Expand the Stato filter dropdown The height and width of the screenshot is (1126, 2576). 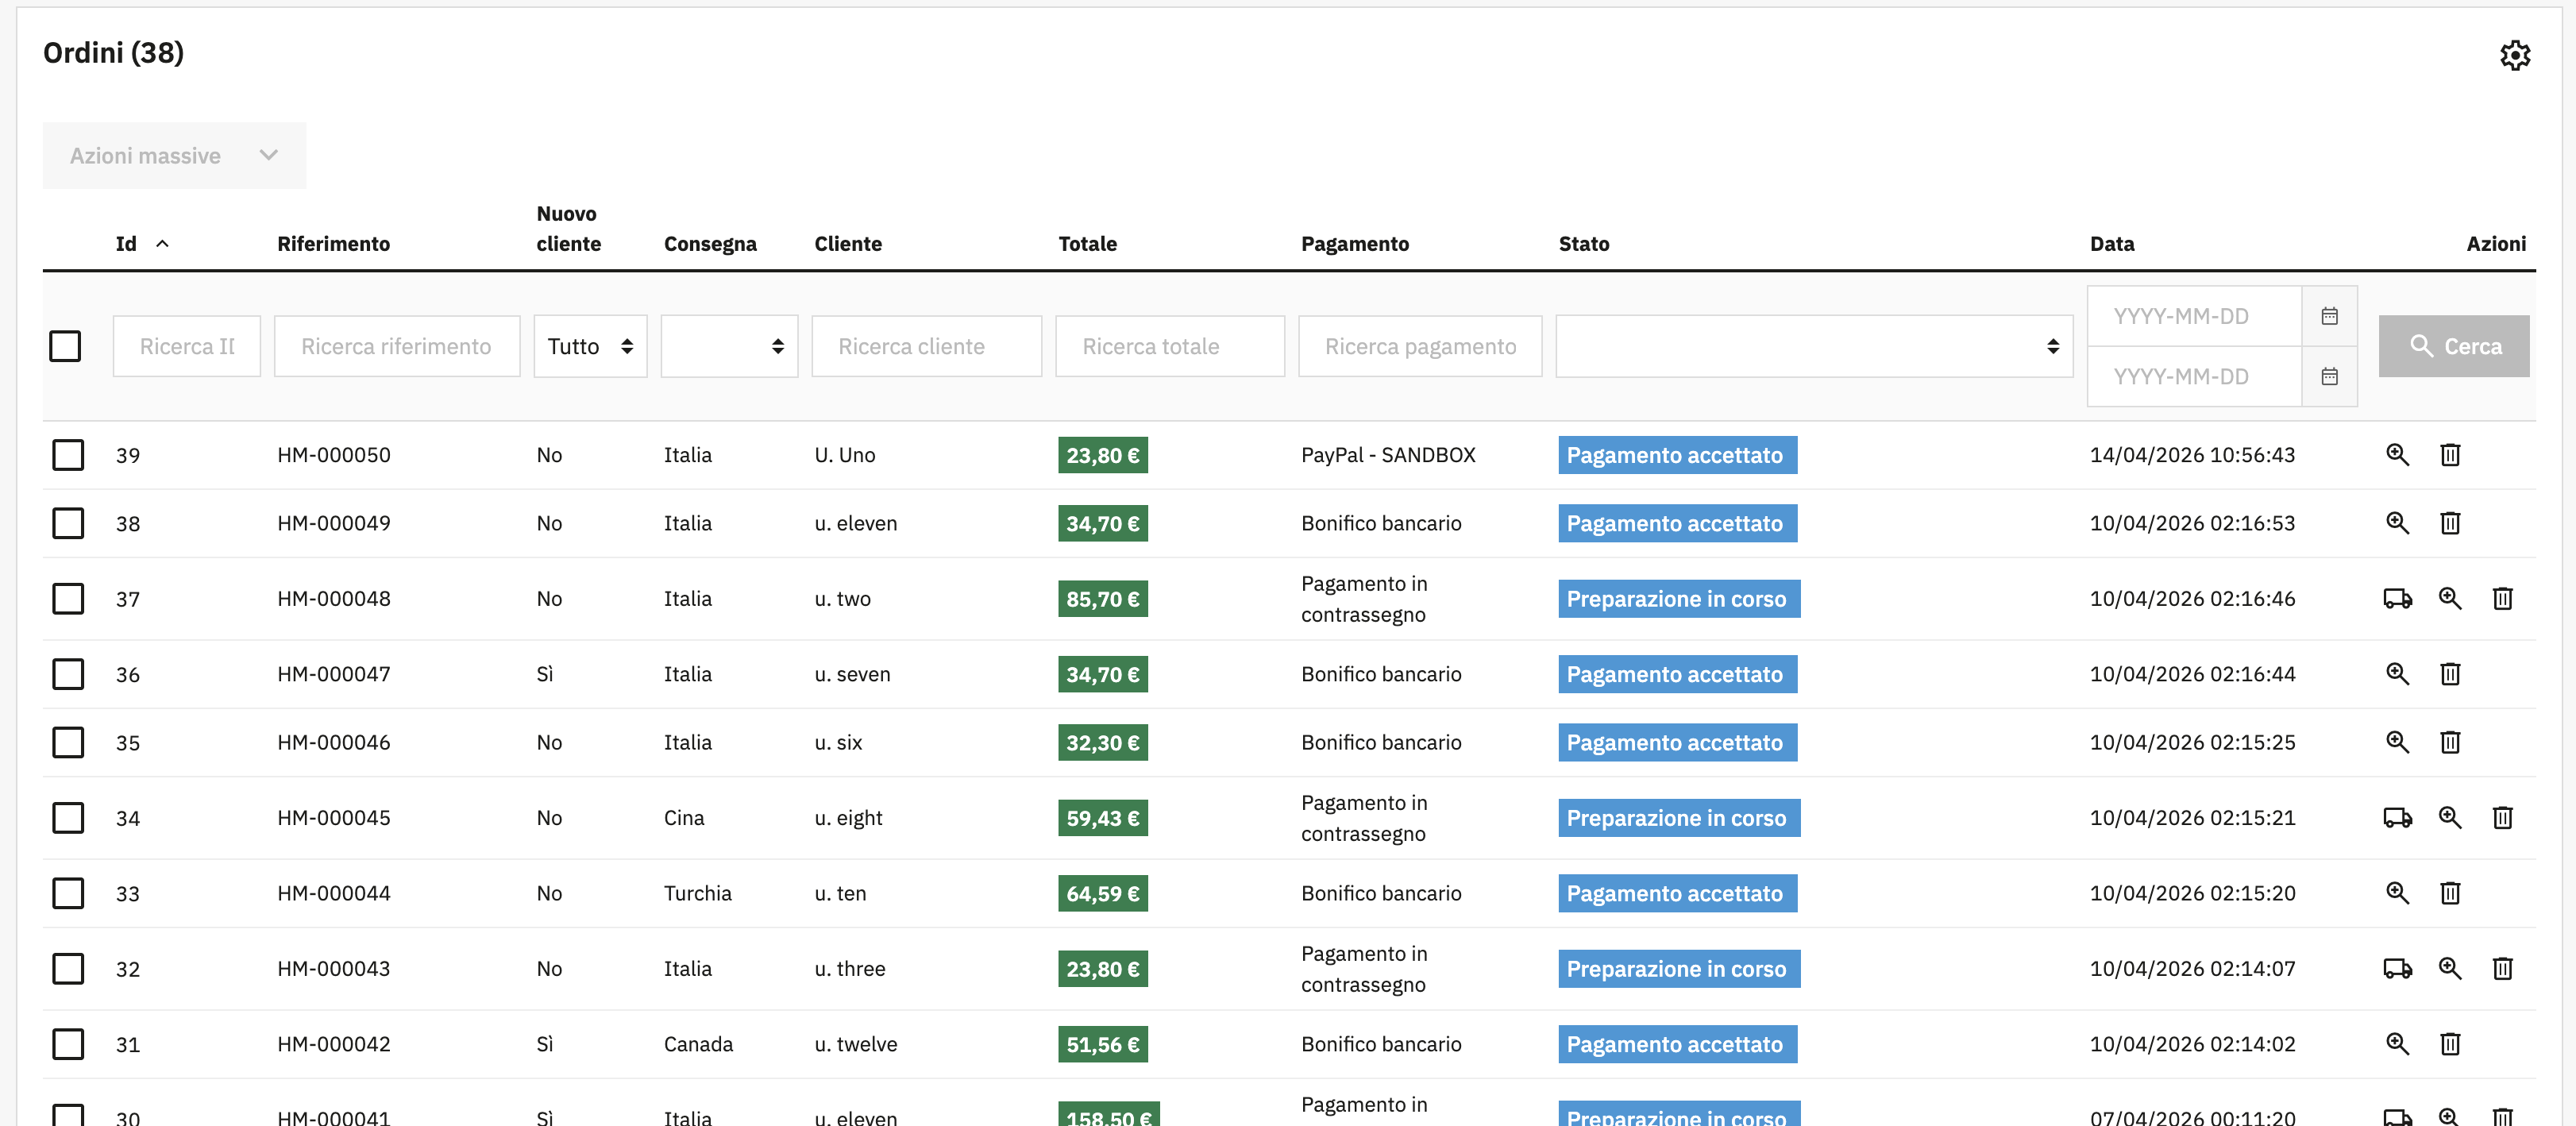[1814, 345]
